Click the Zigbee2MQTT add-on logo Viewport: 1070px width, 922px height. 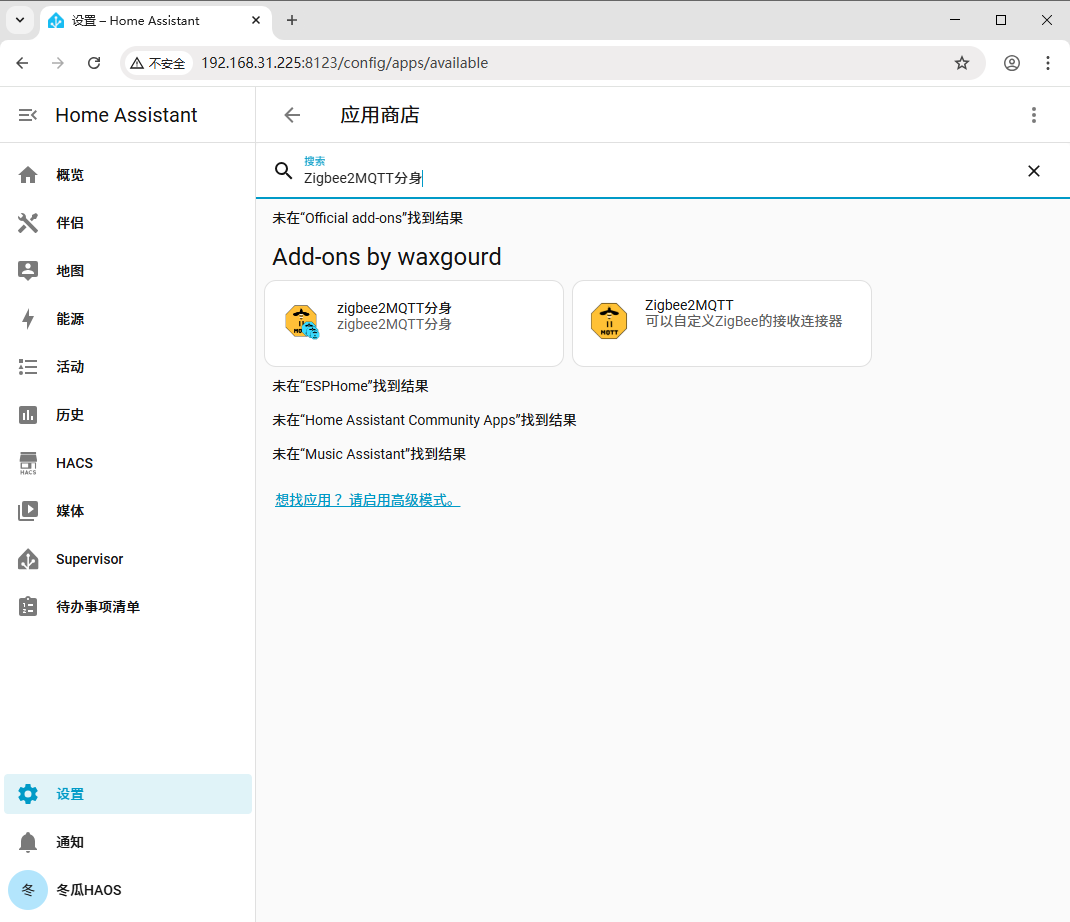[609, 321]
